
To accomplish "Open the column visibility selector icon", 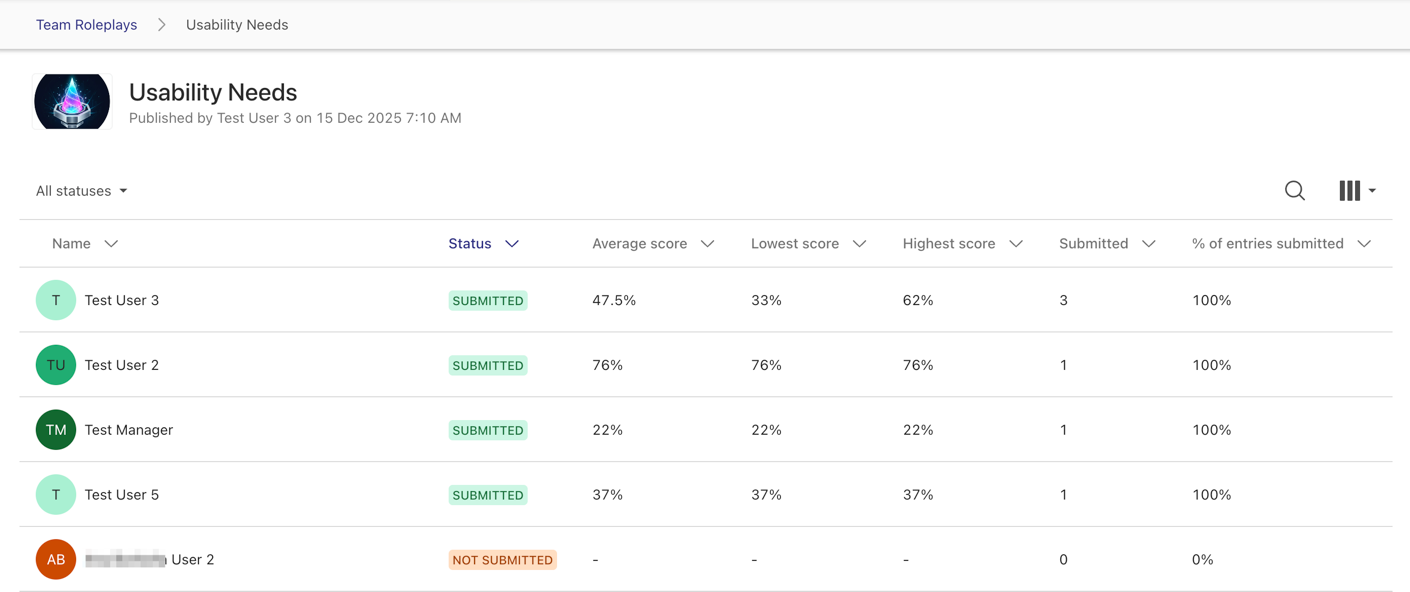I will coord(1355,190).
